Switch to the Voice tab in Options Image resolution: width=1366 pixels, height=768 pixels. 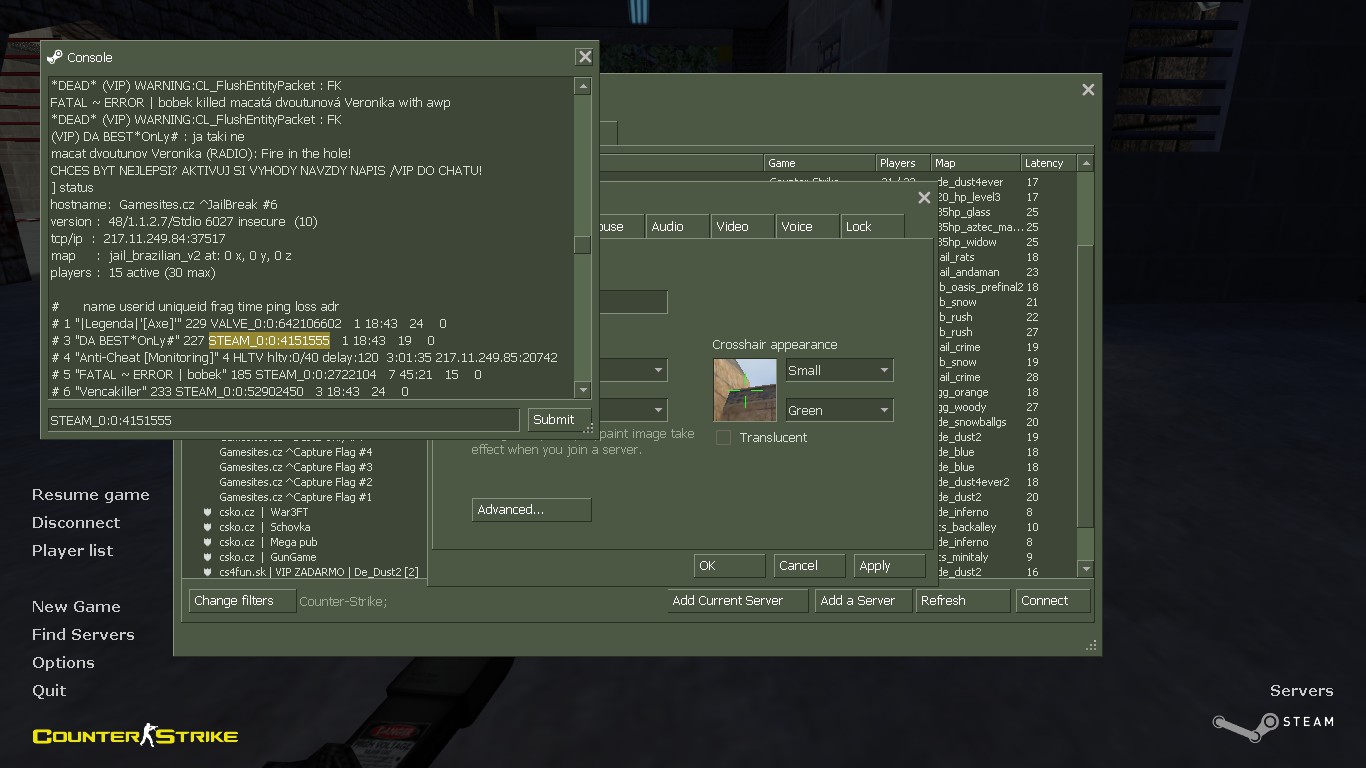807,227
